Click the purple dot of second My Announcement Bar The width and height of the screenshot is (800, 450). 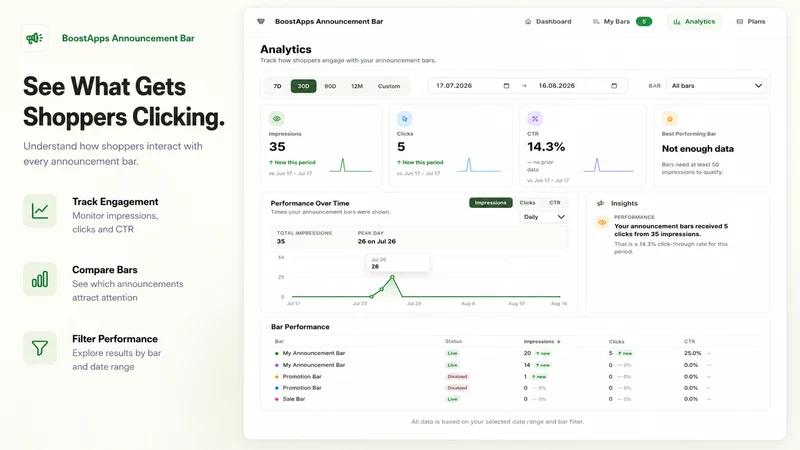pos(277,365)
